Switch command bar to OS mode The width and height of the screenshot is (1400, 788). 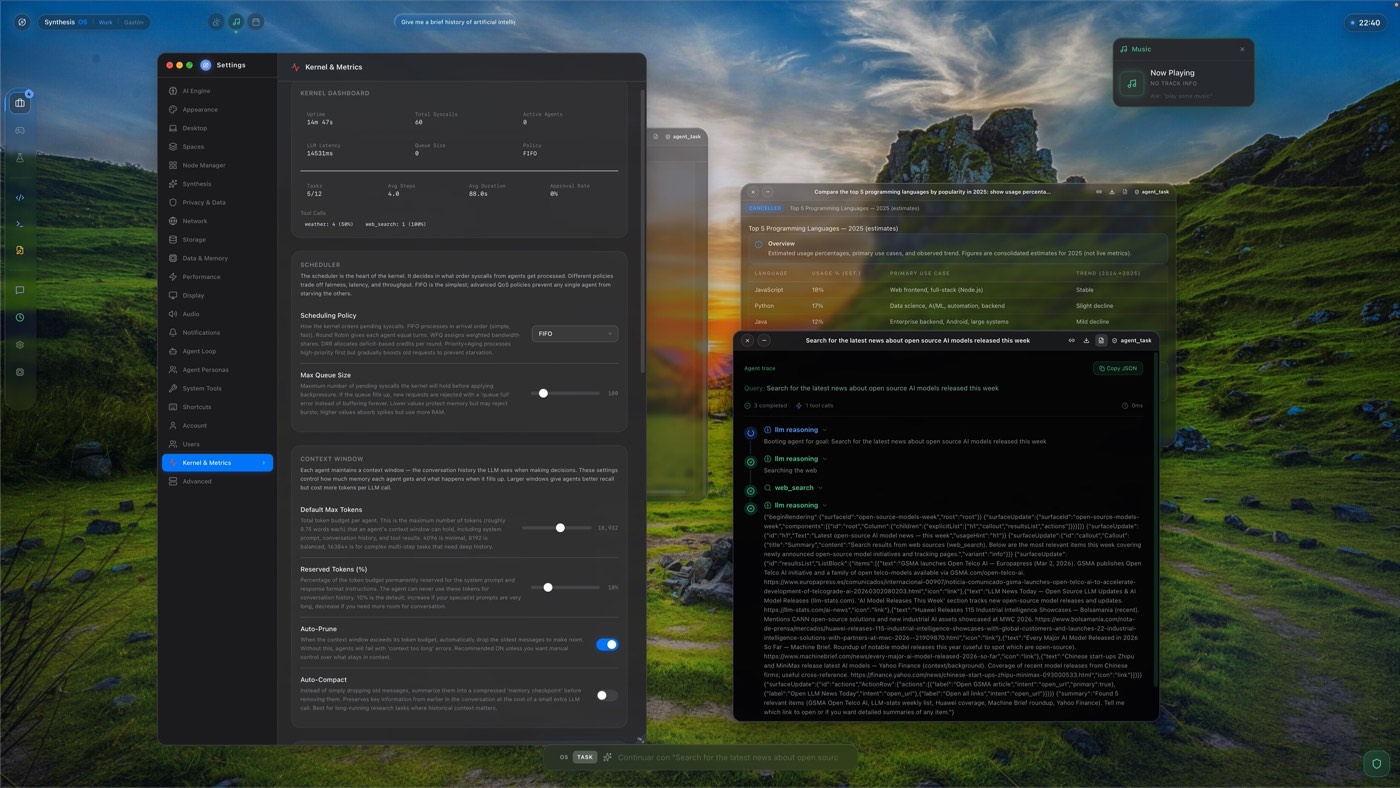(x=564, y=757)
